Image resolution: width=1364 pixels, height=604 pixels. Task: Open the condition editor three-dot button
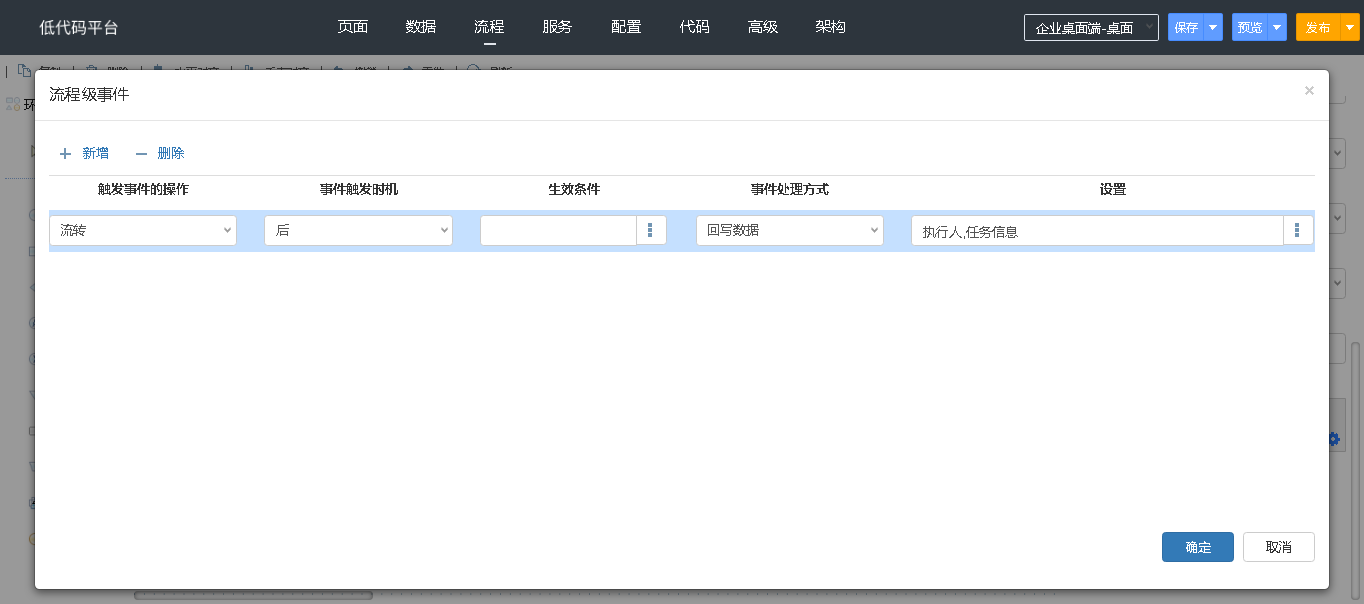[x=651, y=230]
